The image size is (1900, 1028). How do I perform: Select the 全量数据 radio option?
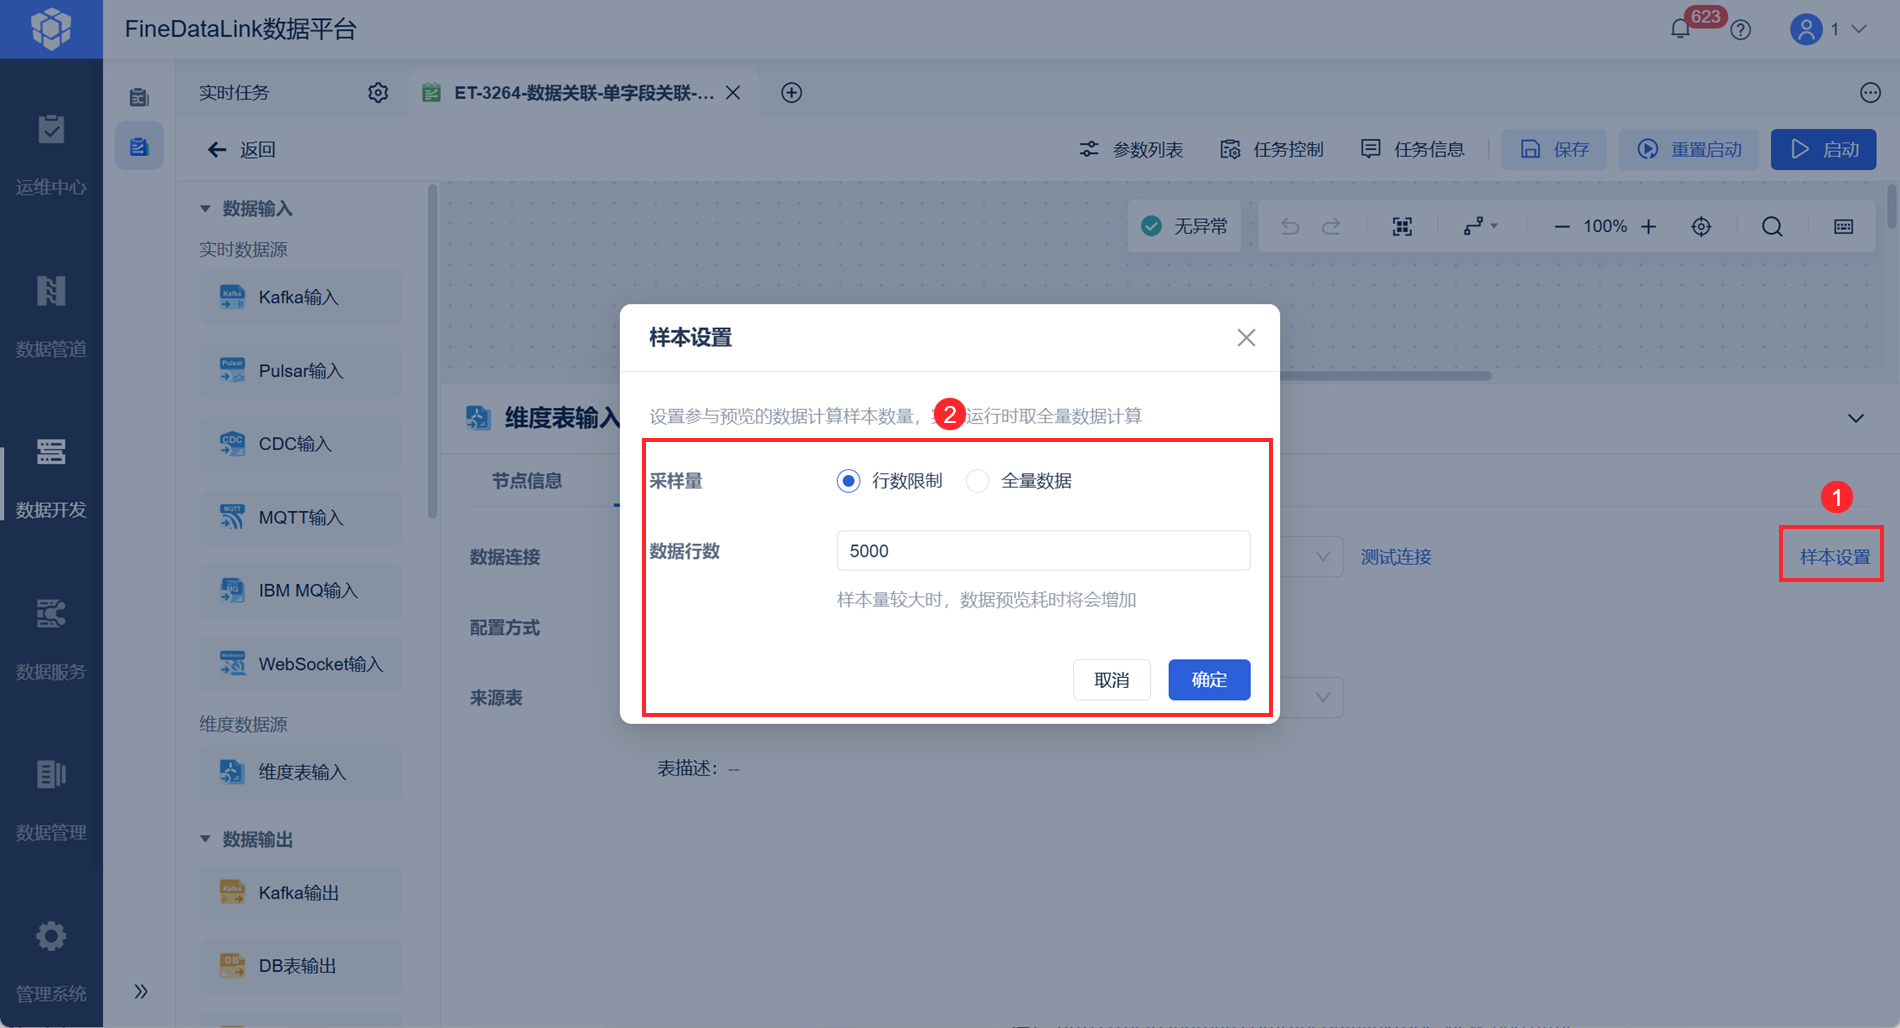[x=978, y=481]
